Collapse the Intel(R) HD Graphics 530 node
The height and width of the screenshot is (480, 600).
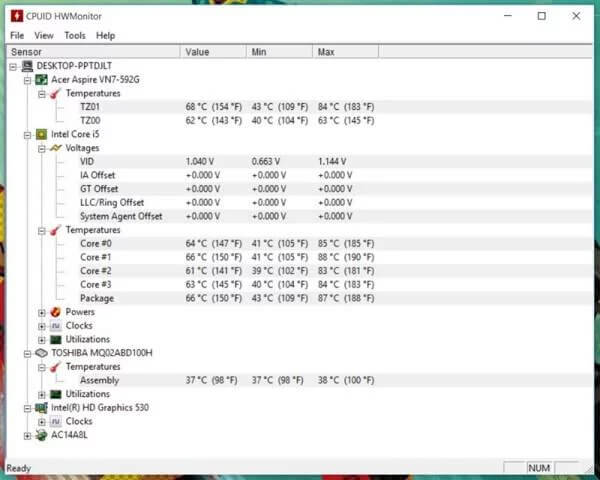tap(27, 408)
